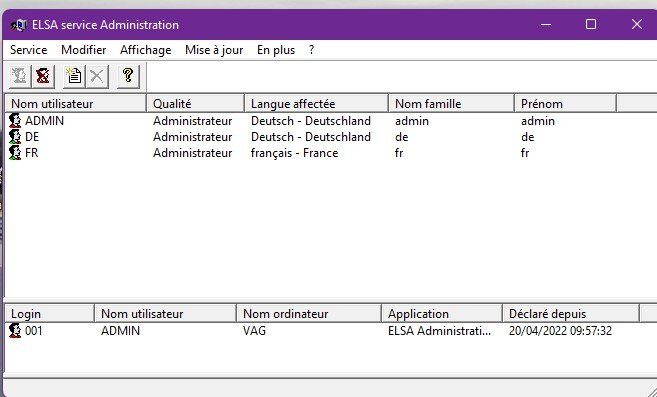
Task: Click the new document toolbar icon
Action: 74,76
